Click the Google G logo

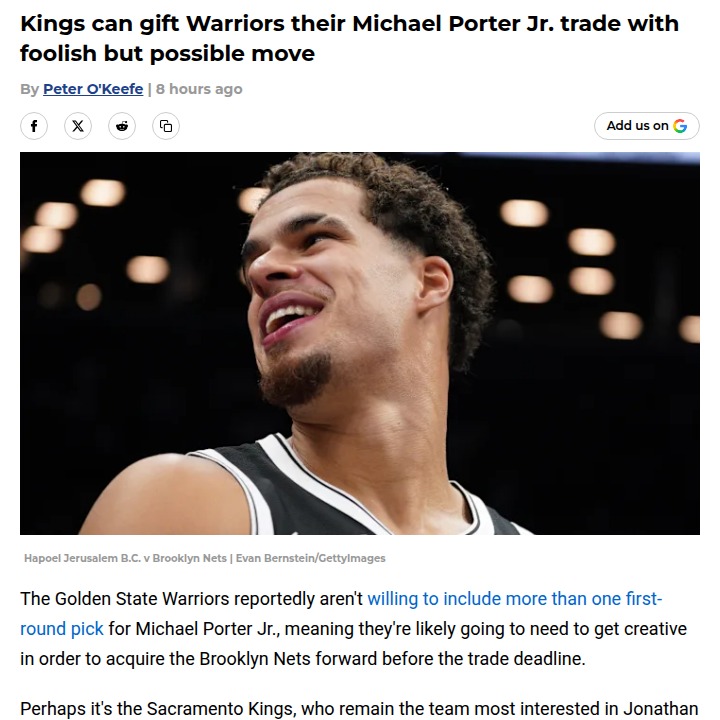tap(680, 126)
